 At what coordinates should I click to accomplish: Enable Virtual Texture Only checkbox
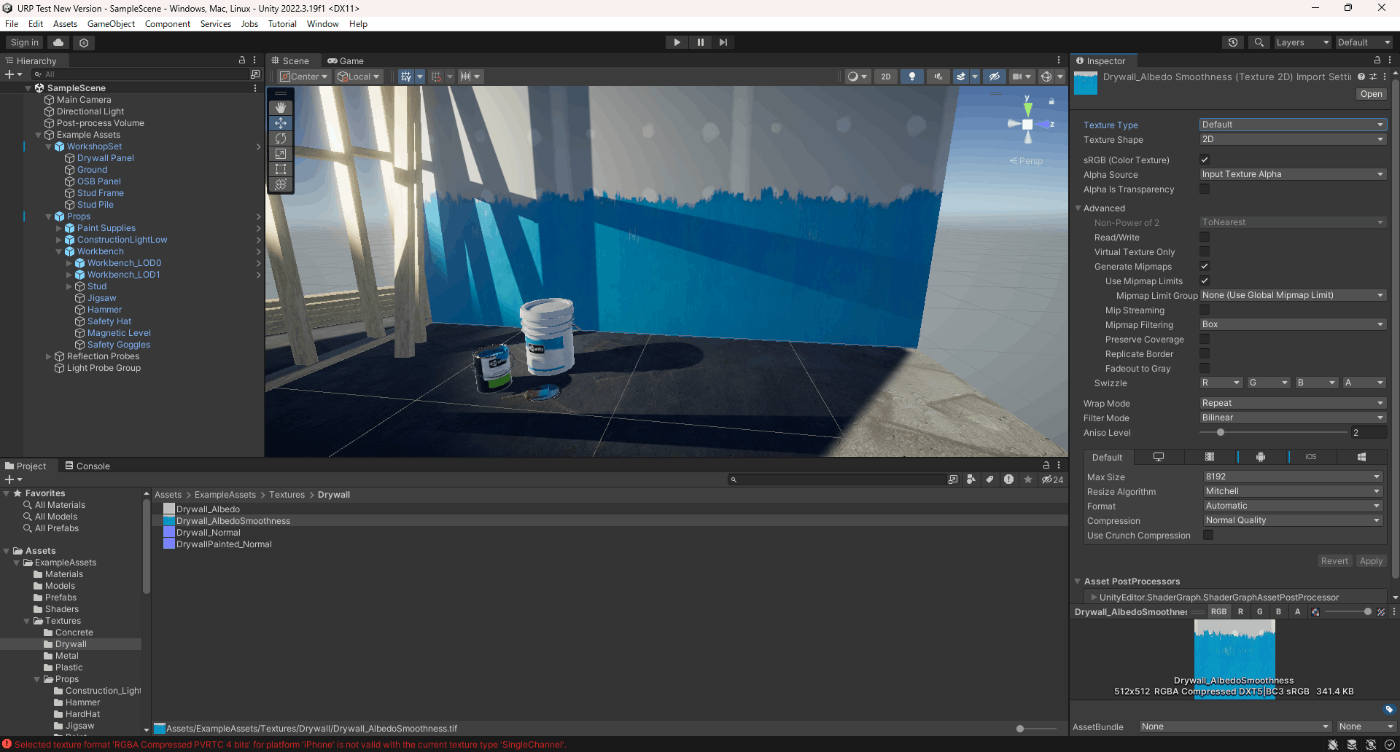coord(1204,252)
